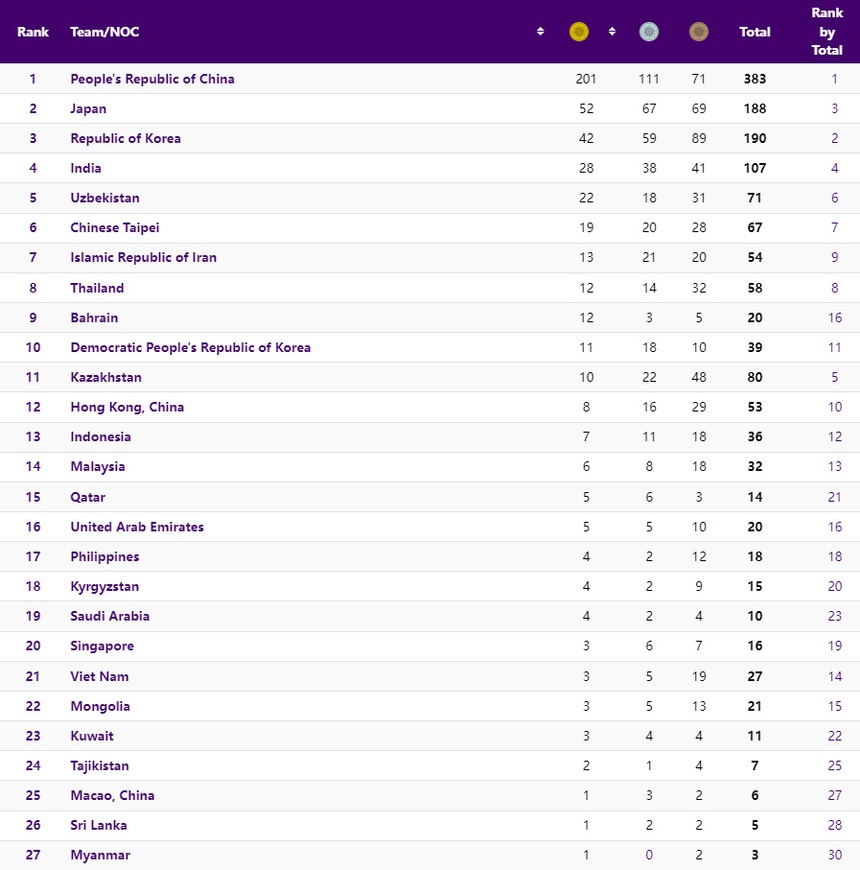Viewport: 860px width, 870px height.
Task: Click the gold medal column icon
Action: coord(579,32)
